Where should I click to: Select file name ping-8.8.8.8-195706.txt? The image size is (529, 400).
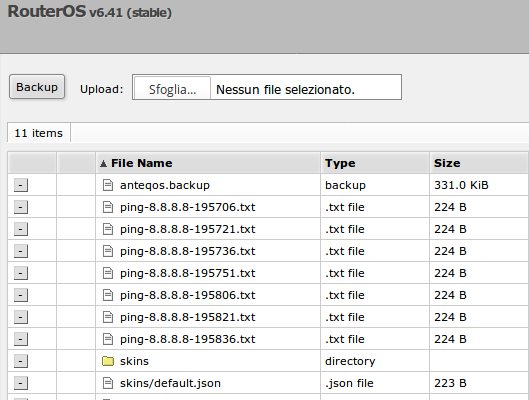(x=188, y=207)
